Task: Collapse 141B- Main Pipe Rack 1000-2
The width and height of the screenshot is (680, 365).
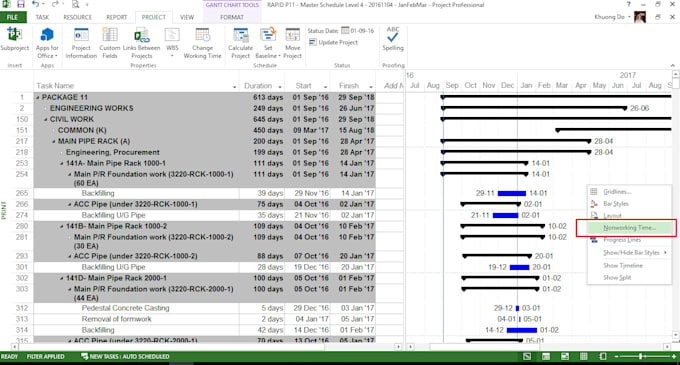Action: point(62,227)
